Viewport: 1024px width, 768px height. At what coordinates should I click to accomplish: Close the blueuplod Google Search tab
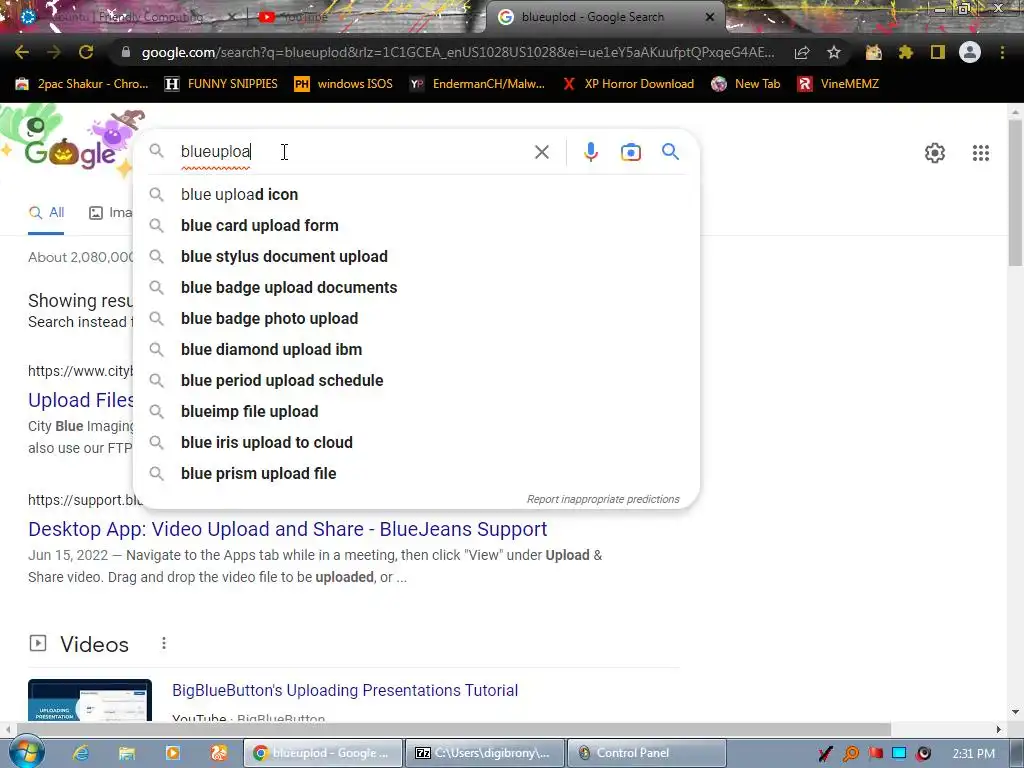pyautogui.click(x=710, y=17)
